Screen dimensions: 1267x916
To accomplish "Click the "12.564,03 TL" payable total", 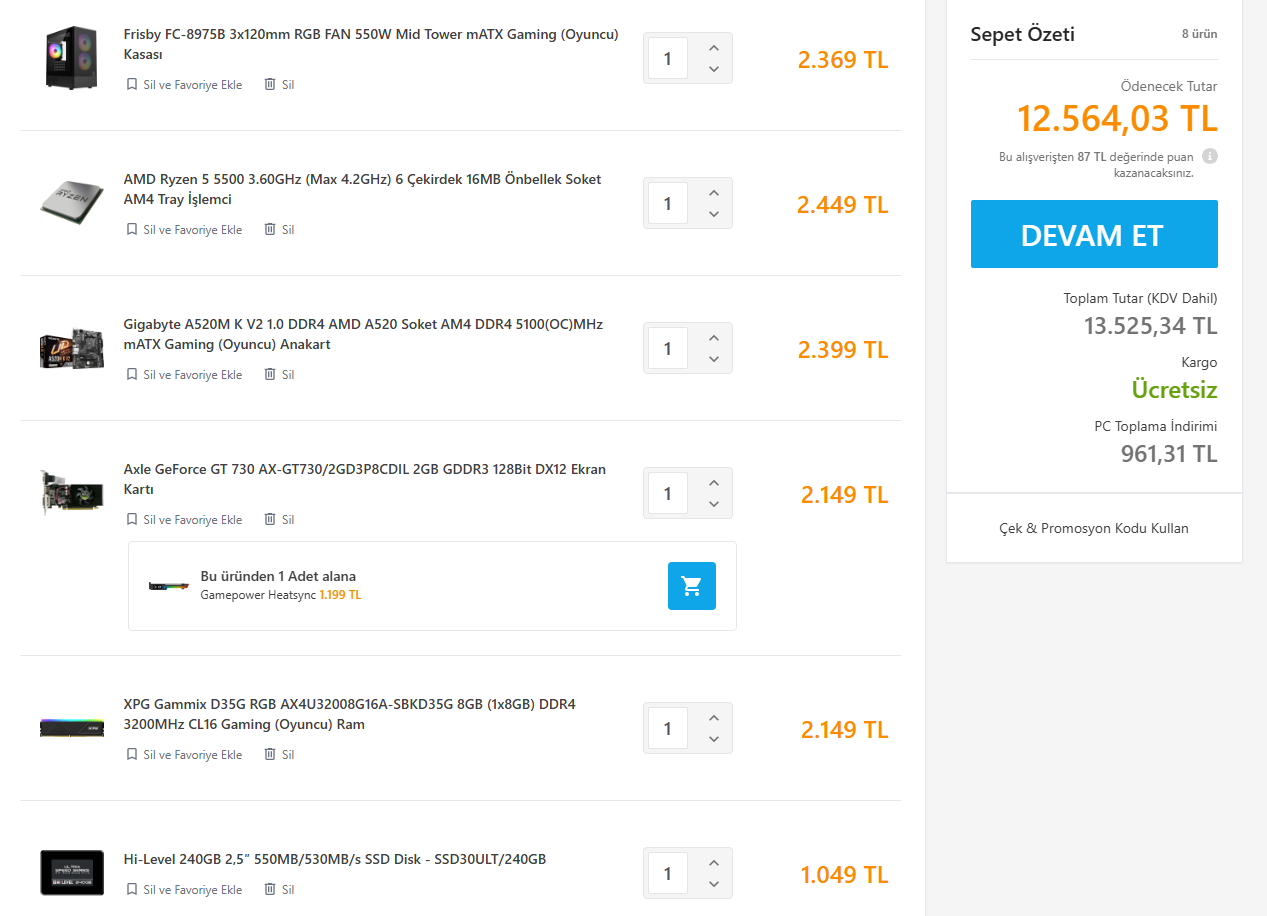I will (1117, 119).
